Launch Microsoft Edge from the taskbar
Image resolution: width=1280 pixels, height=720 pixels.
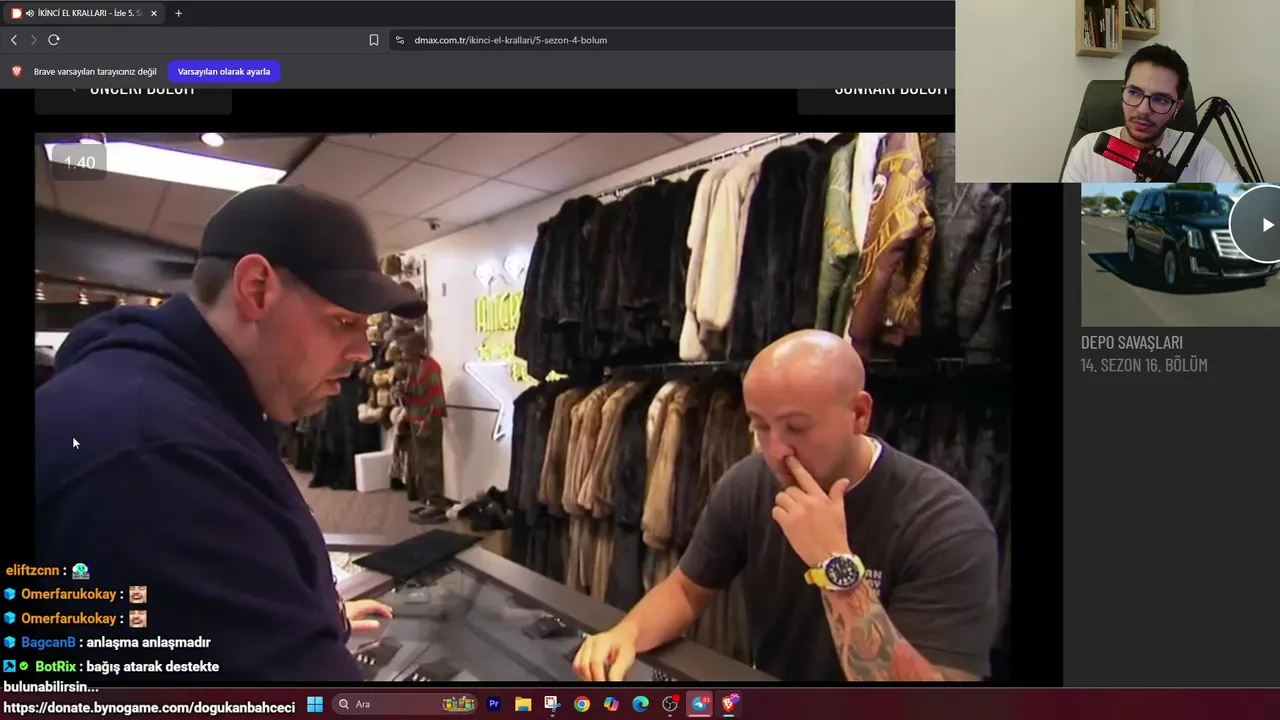(641, 704)
